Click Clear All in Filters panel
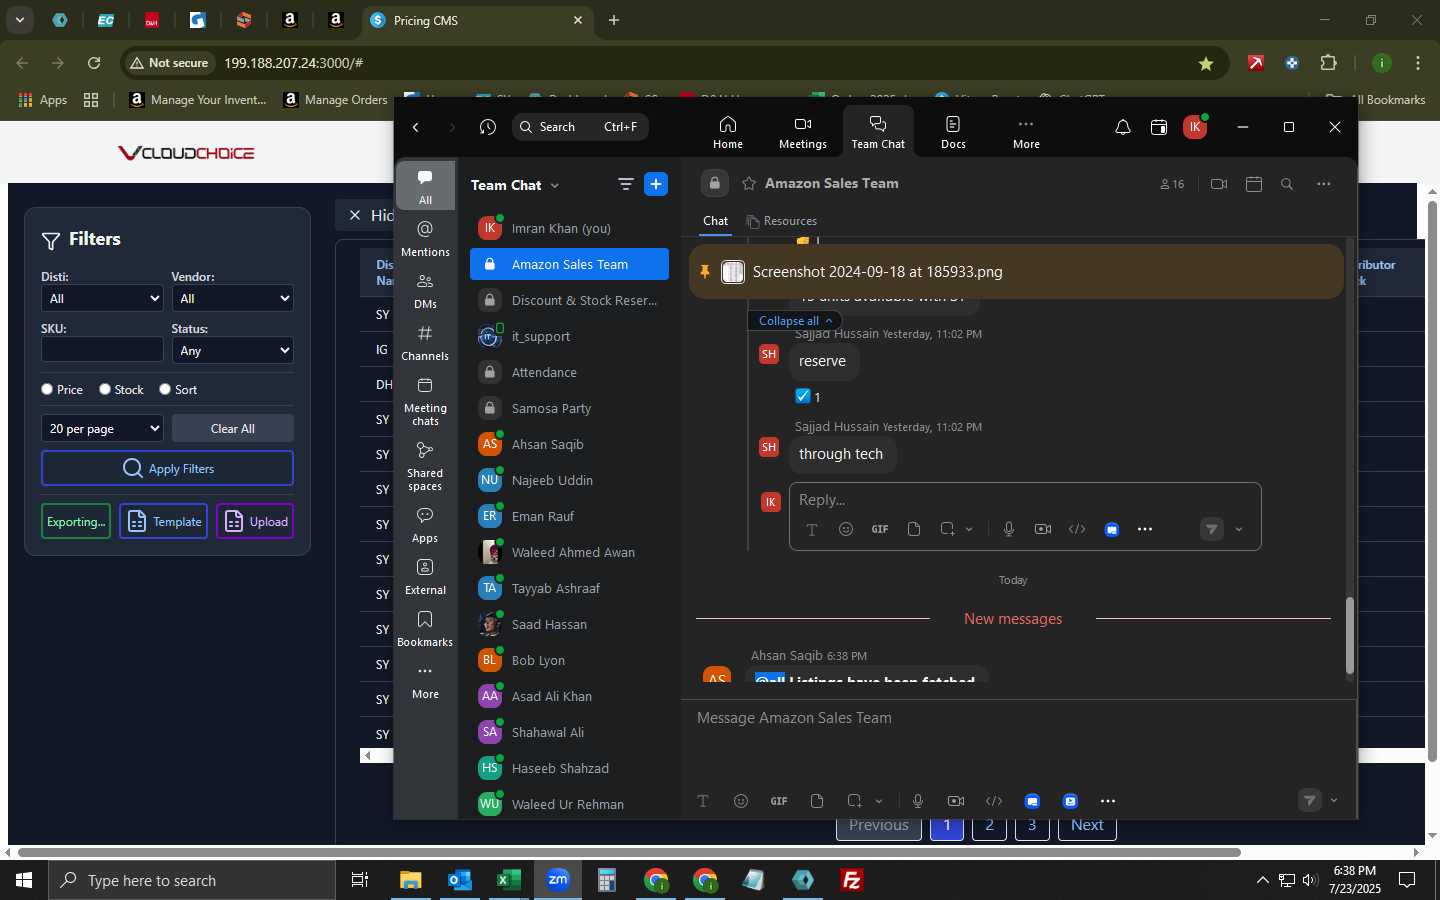 232,428
